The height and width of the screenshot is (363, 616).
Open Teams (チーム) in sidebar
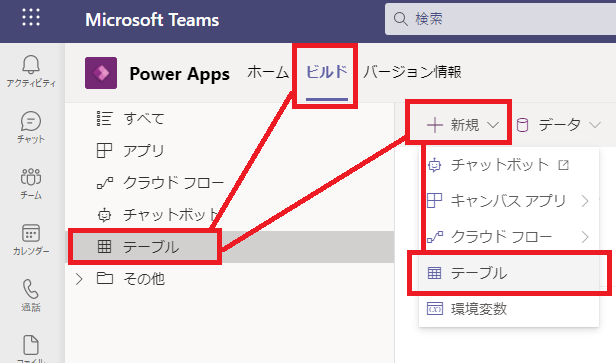coord(31,183)
